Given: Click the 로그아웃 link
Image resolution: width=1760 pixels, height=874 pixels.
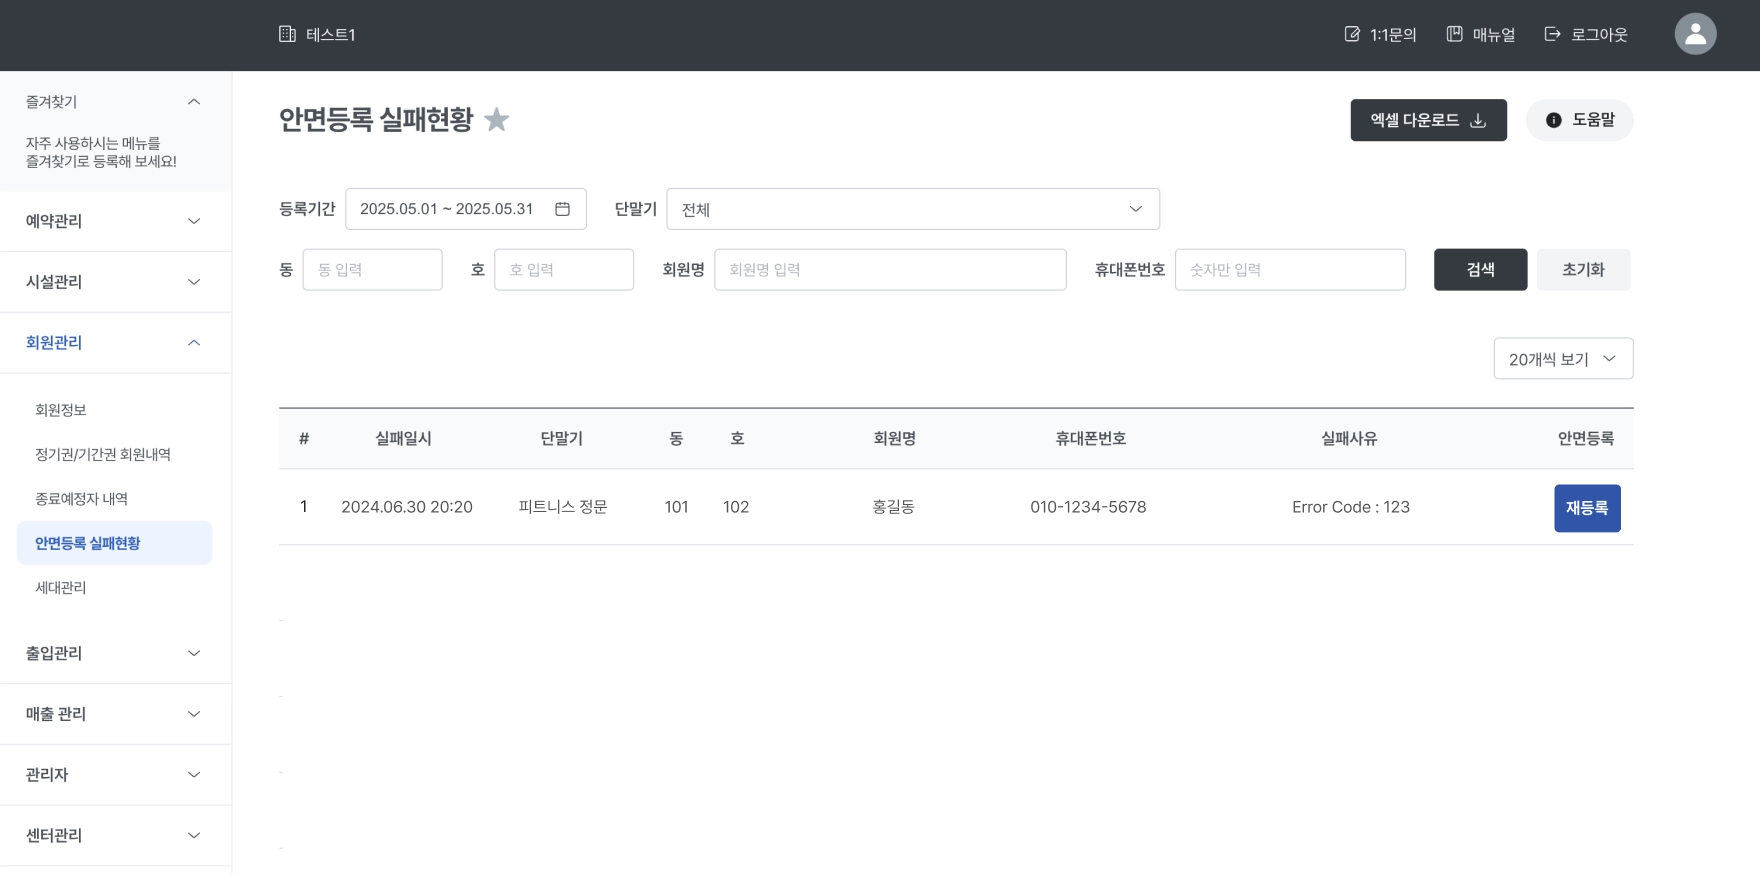Looking at the screenshot, I should tap(1586, 34).
